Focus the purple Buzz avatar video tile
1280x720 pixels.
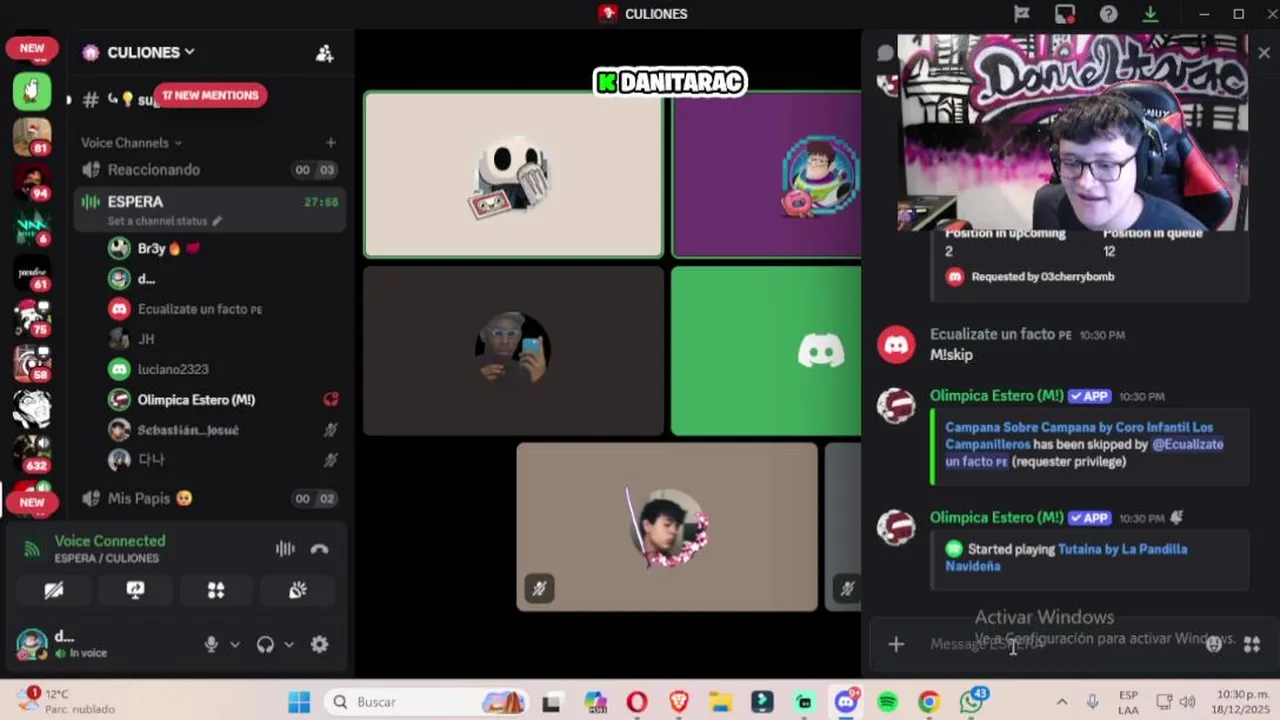point(767,175)
